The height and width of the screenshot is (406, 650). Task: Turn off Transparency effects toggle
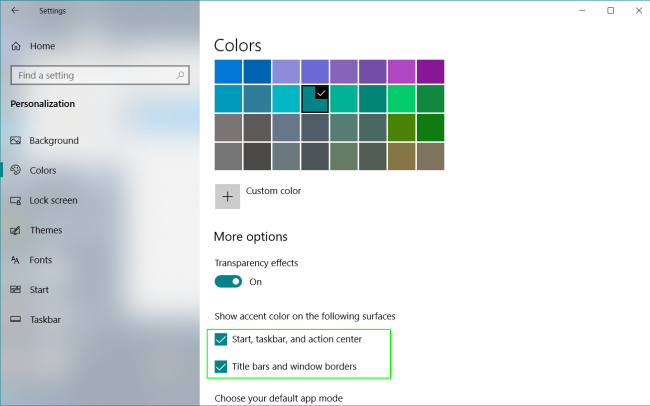coord(228,282)
